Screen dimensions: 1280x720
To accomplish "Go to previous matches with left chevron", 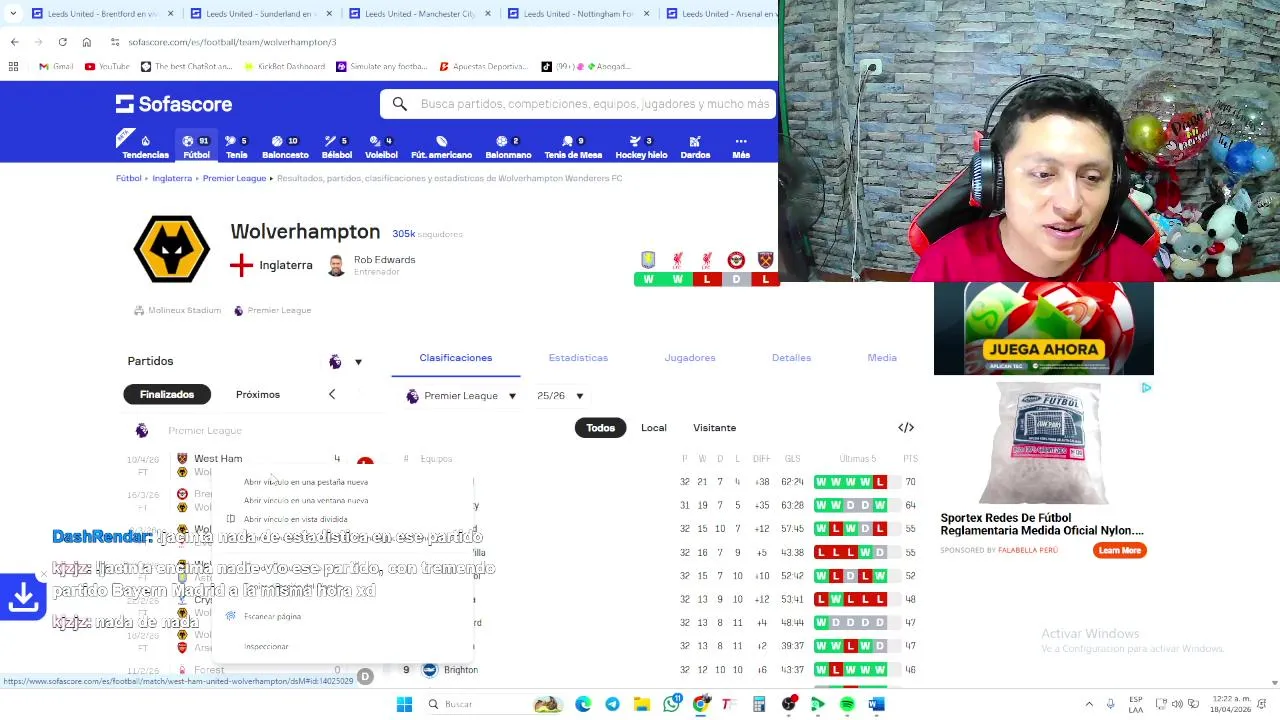I will (332, 394).
